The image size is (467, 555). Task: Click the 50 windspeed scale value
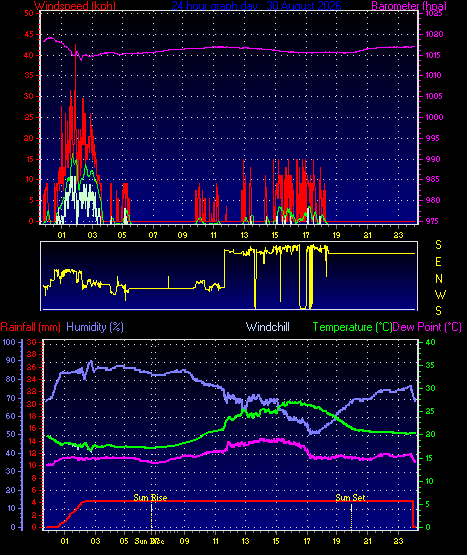[29, 13]
